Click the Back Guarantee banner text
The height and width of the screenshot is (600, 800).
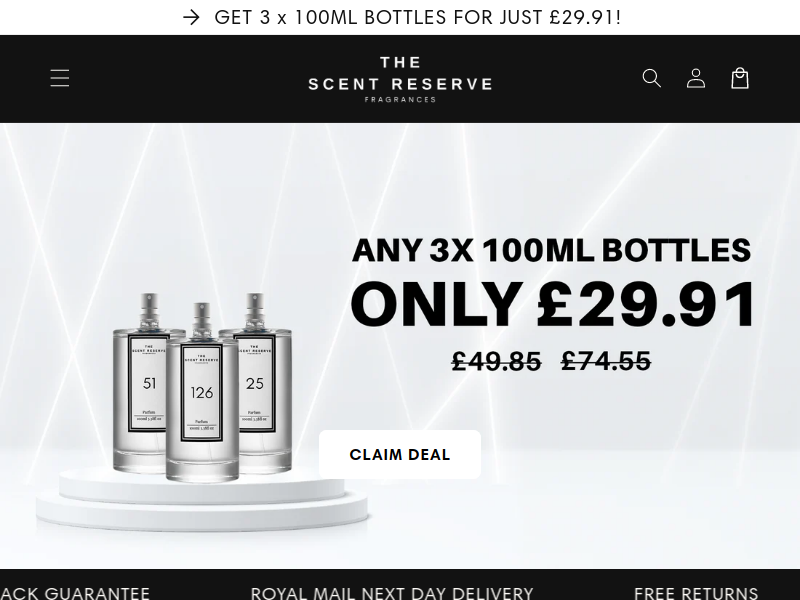[74, 593]
